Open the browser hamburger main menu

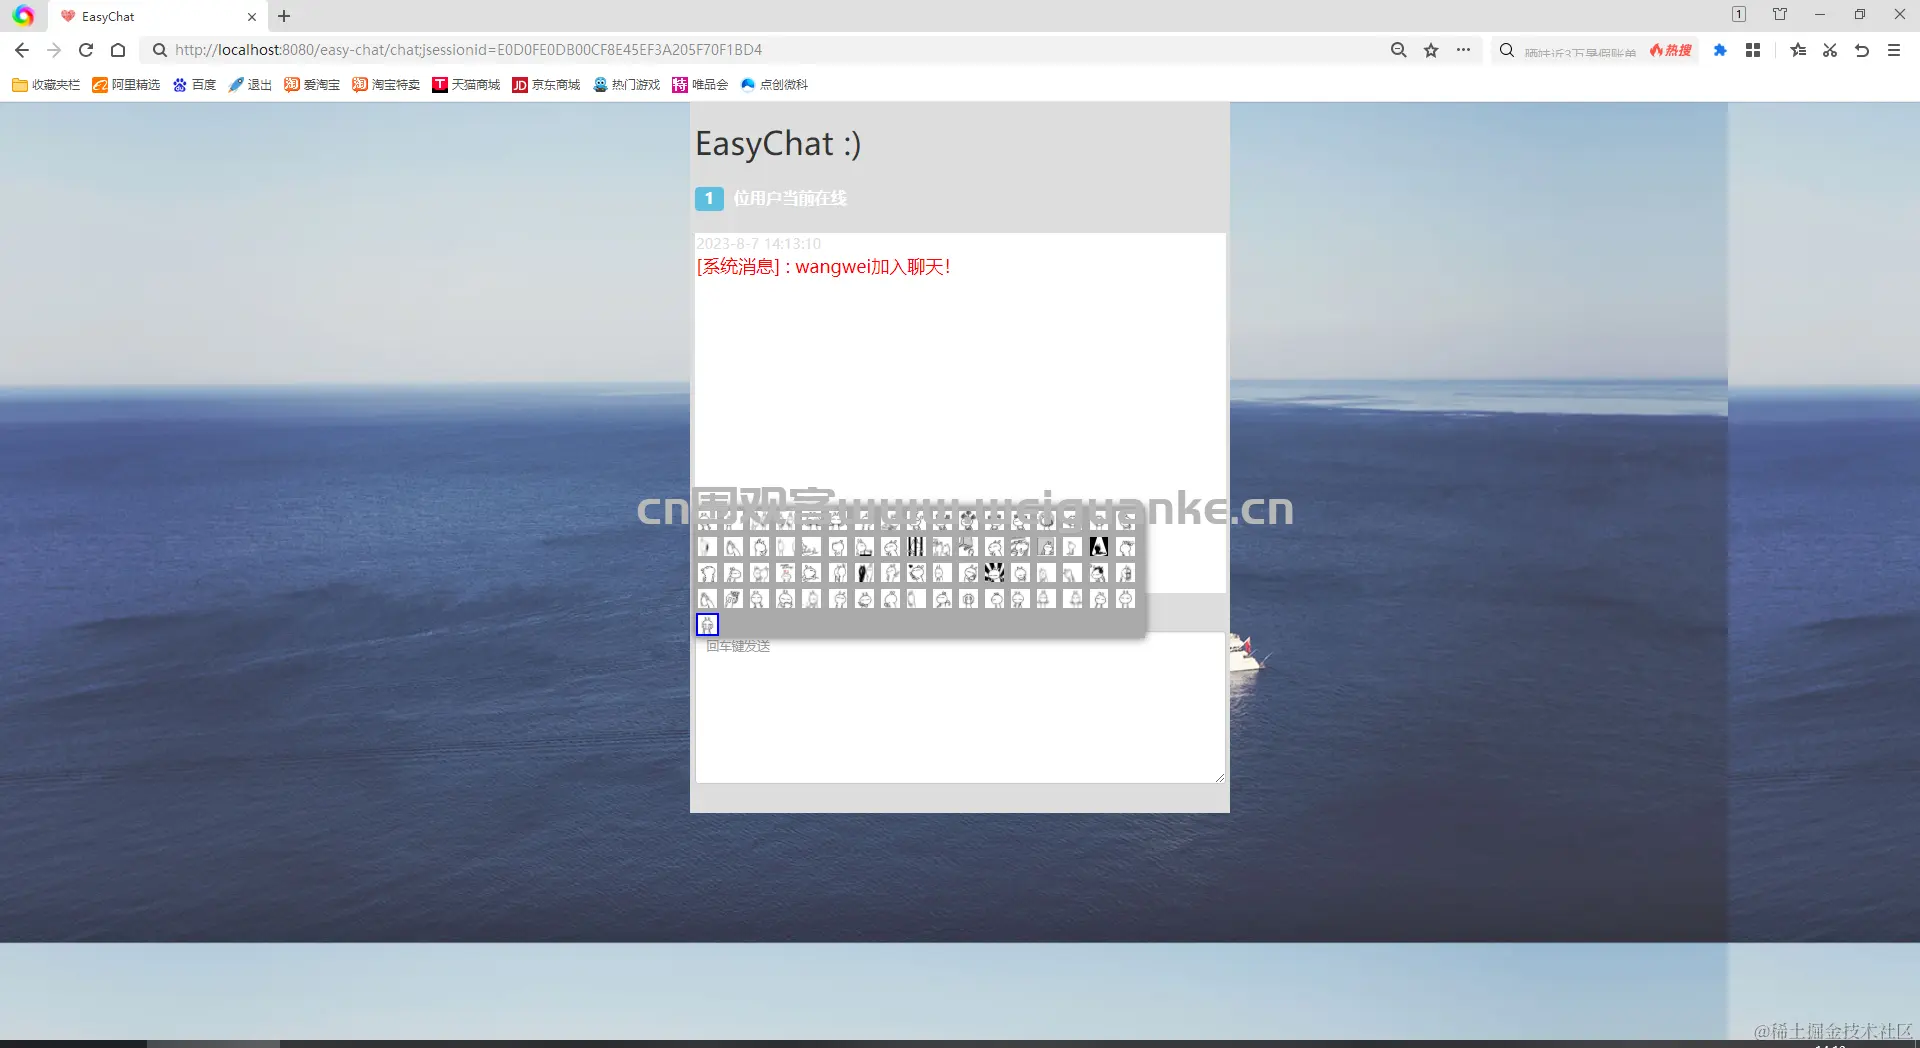[x=1894, y=50]
